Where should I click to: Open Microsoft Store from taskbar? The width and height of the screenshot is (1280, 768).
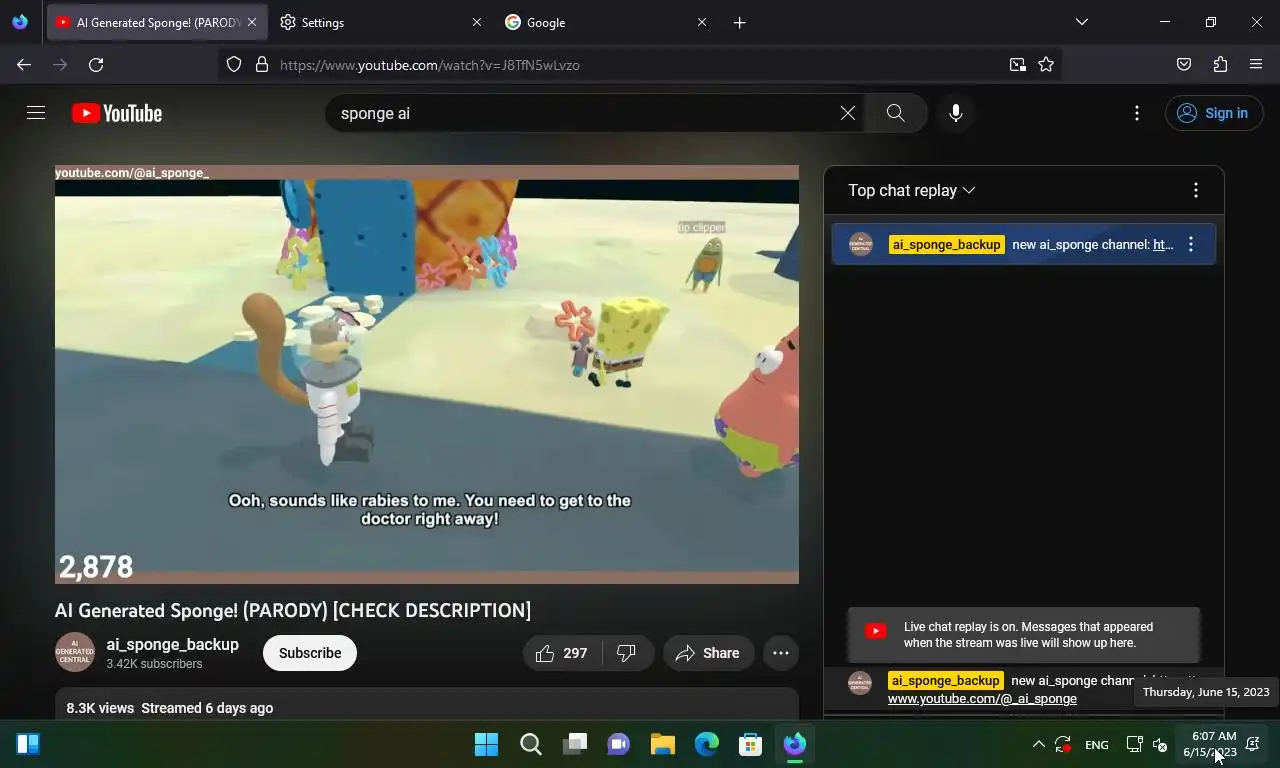pyautogui.click(x=751, y=744)
